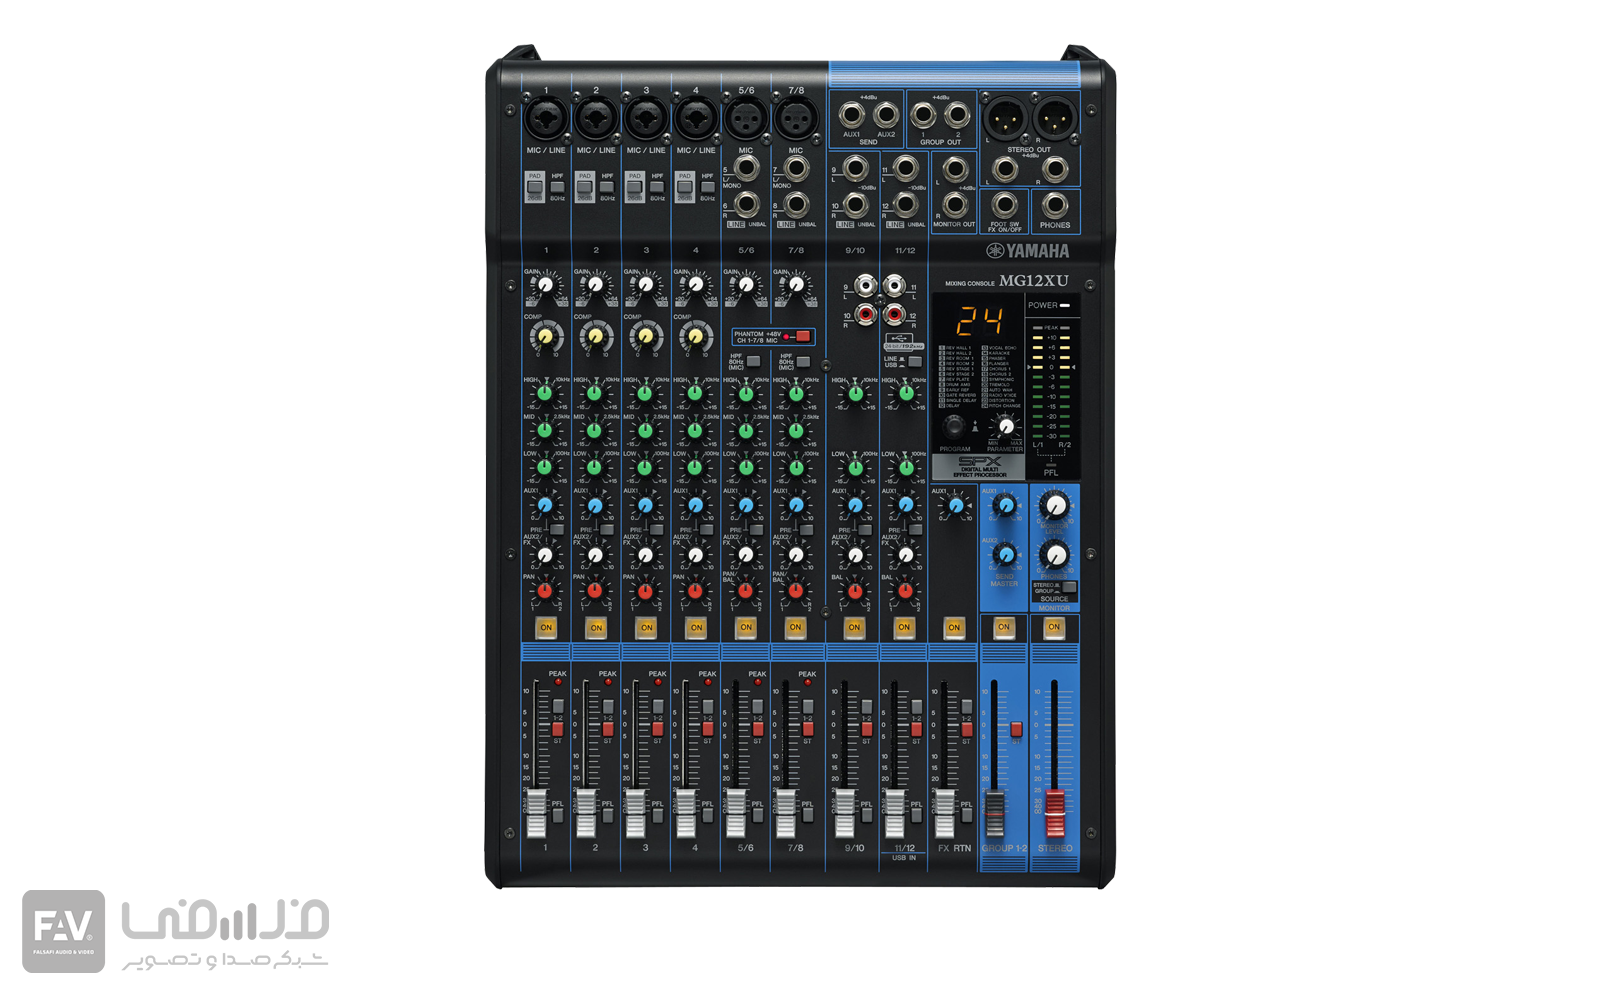Click the white RCA input for channel 11

click(895, 287)
